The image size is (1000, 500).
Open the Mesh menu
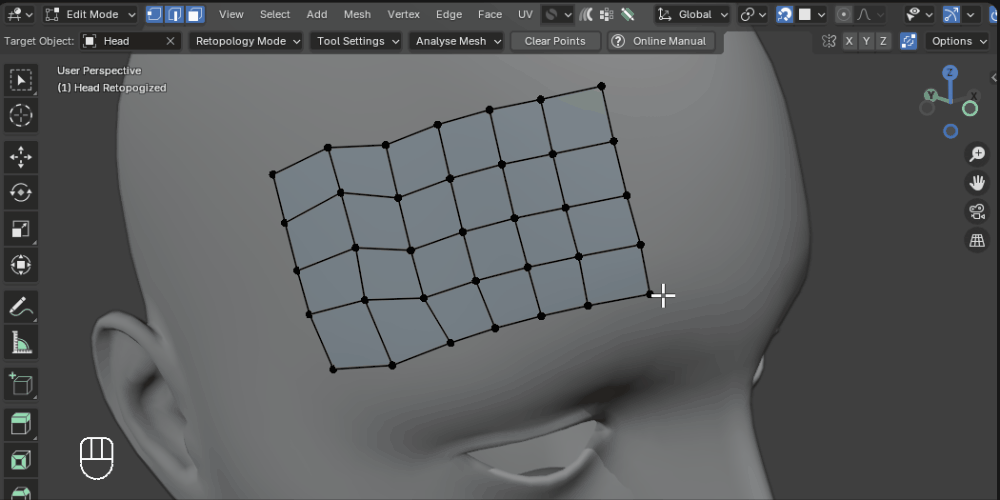tap(357, 14)
